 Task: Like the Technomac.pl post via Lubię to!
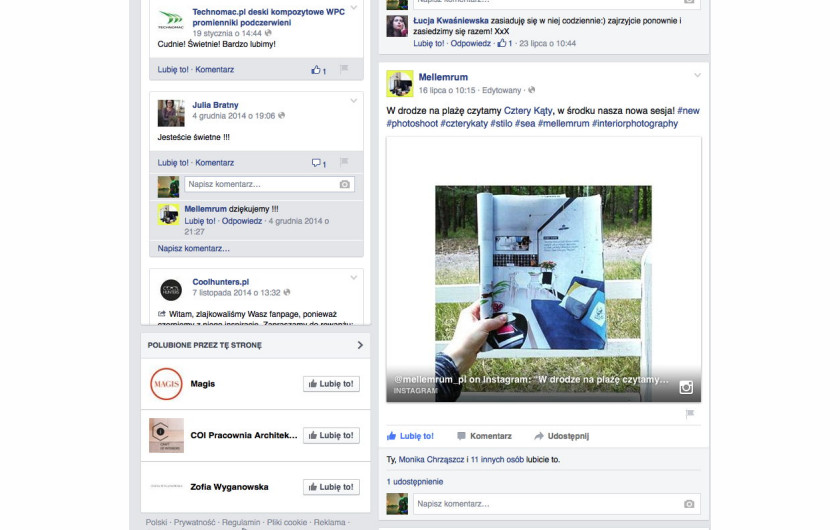pos(173,70)
